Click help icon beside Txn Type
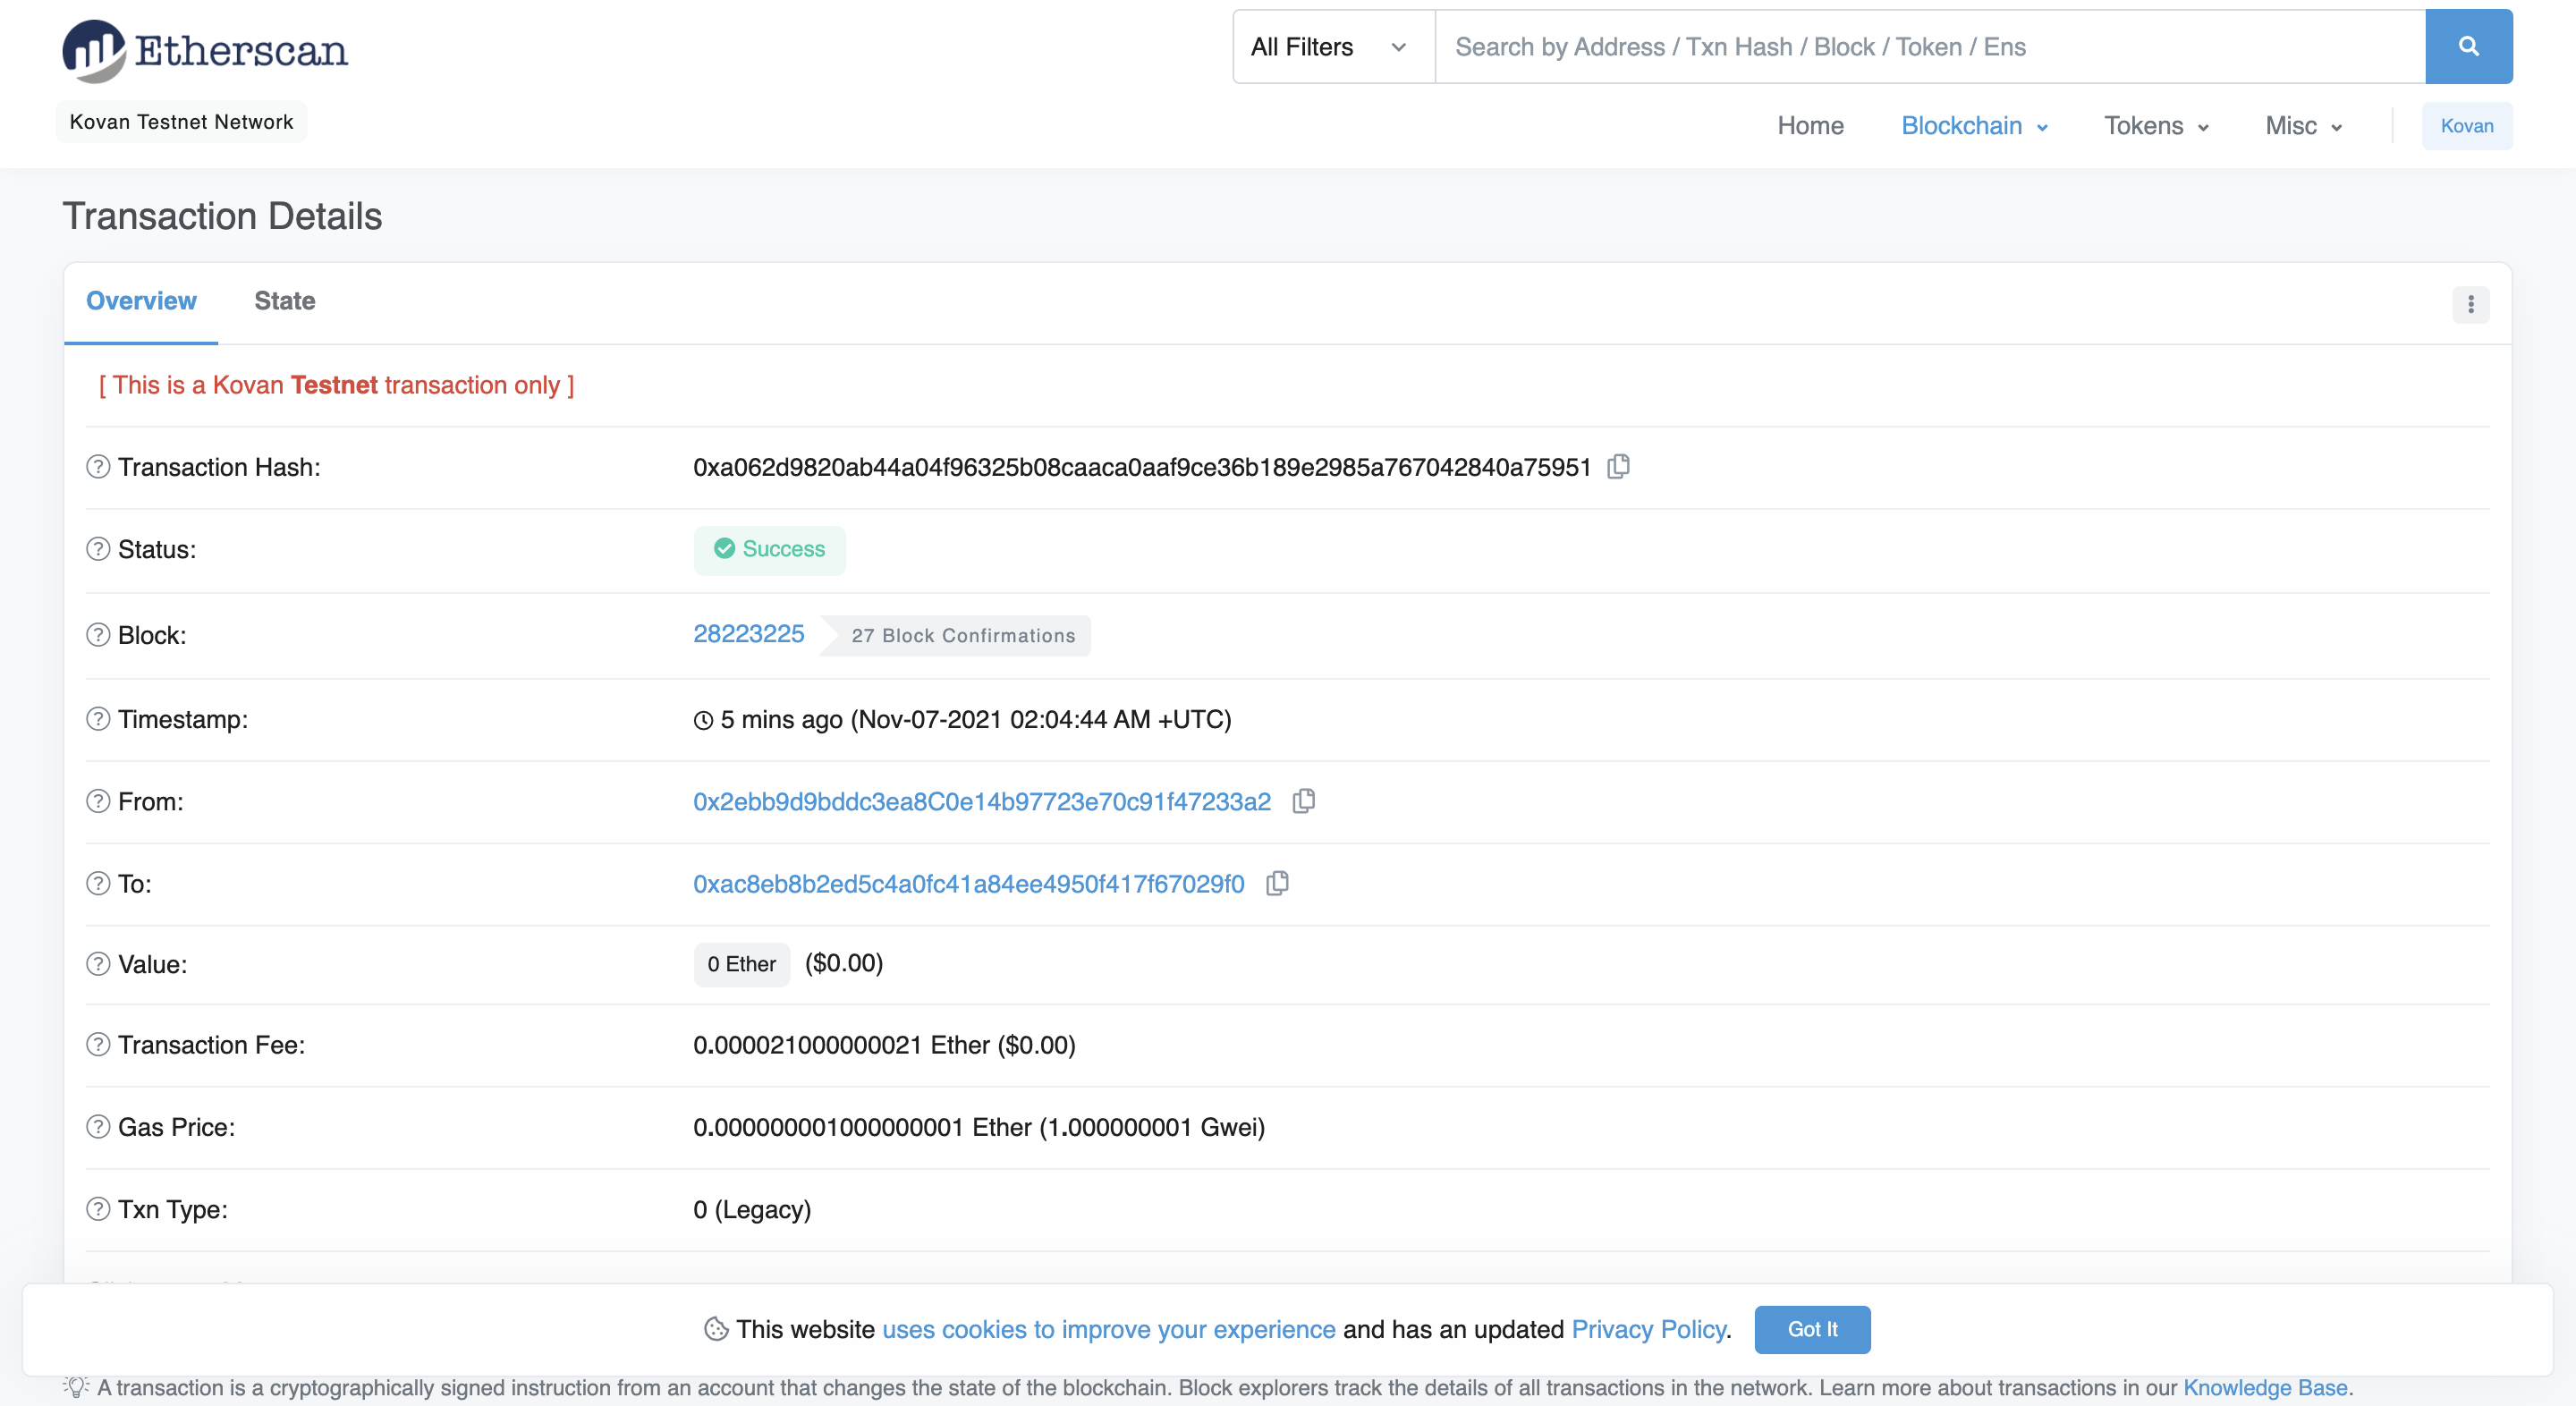Viewport: 2576px width, 1406px height. [98, 1209]
